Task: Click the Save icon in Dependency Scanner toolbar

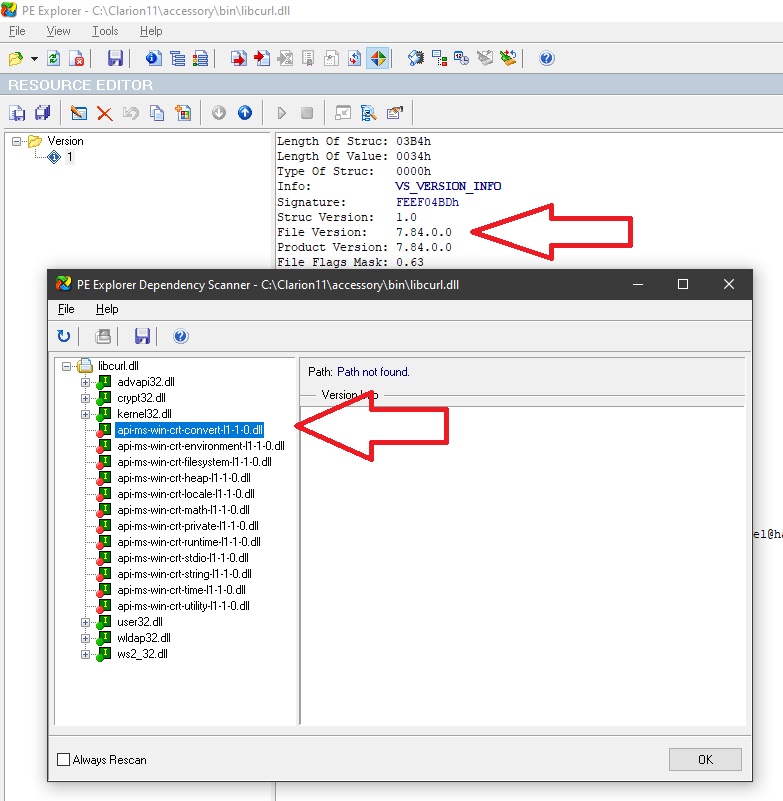Action: click(141, 336)
